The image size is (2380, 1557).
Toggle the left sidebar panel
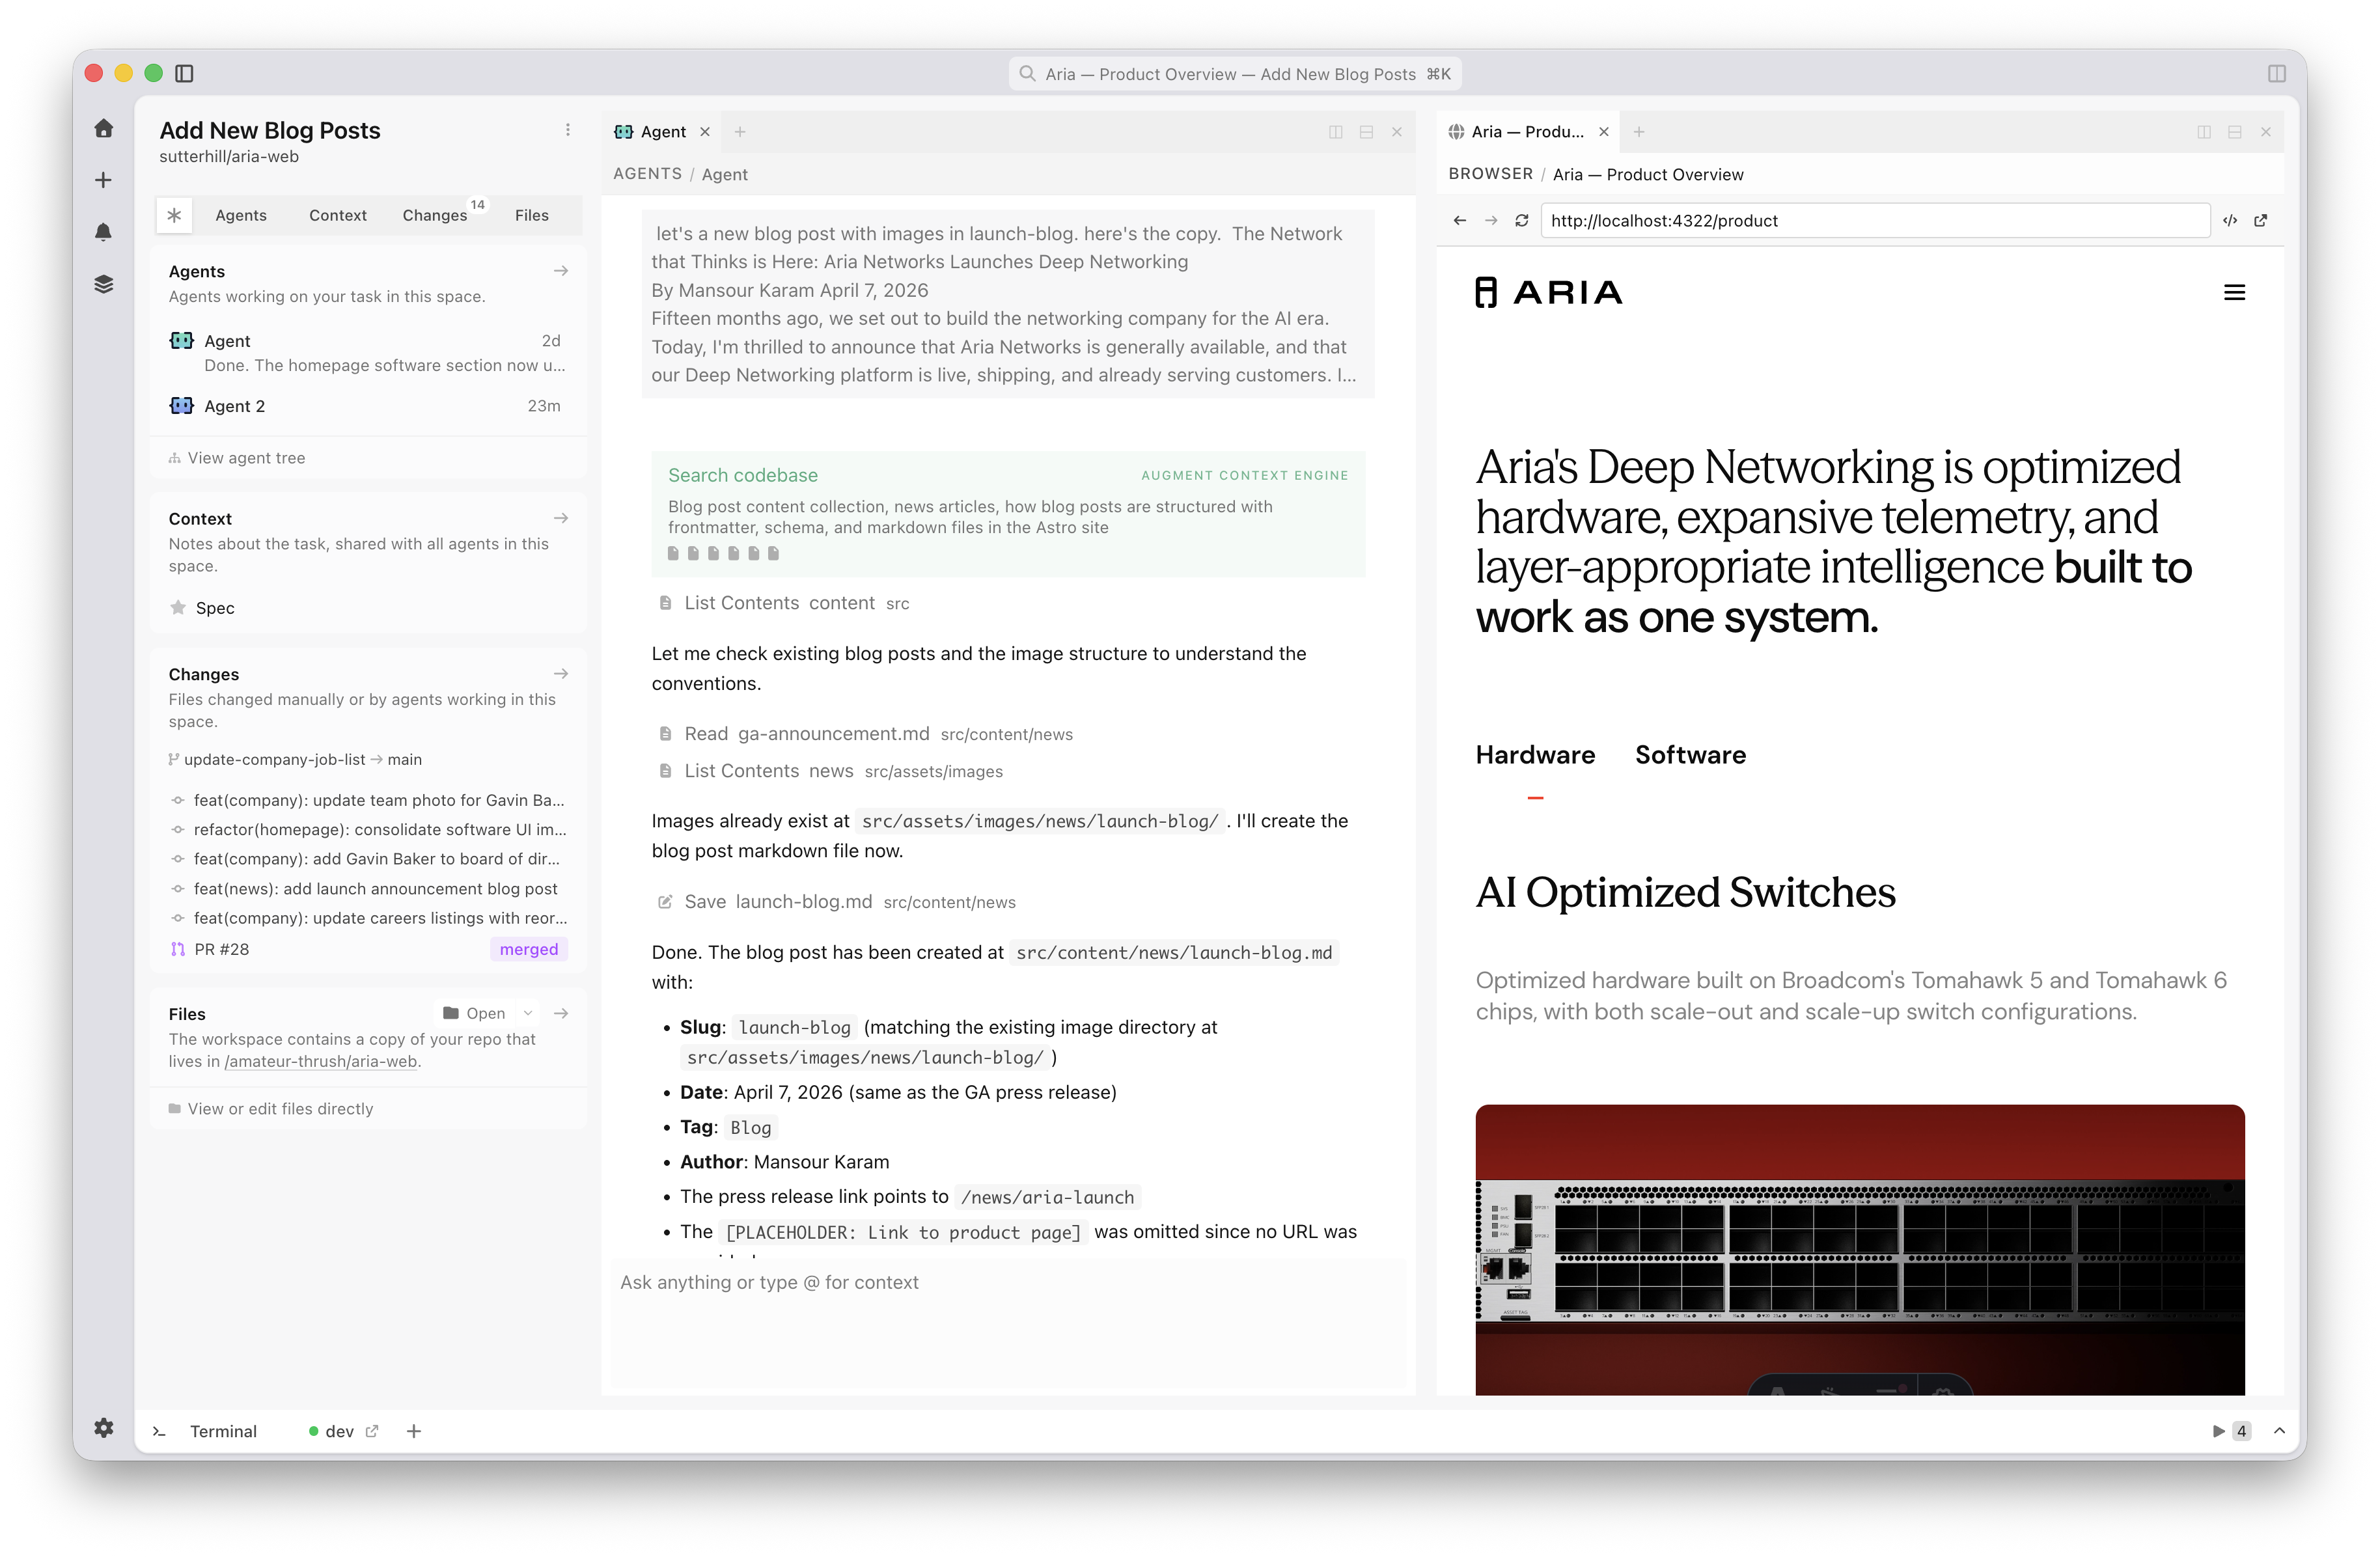[x=184, y=73]
